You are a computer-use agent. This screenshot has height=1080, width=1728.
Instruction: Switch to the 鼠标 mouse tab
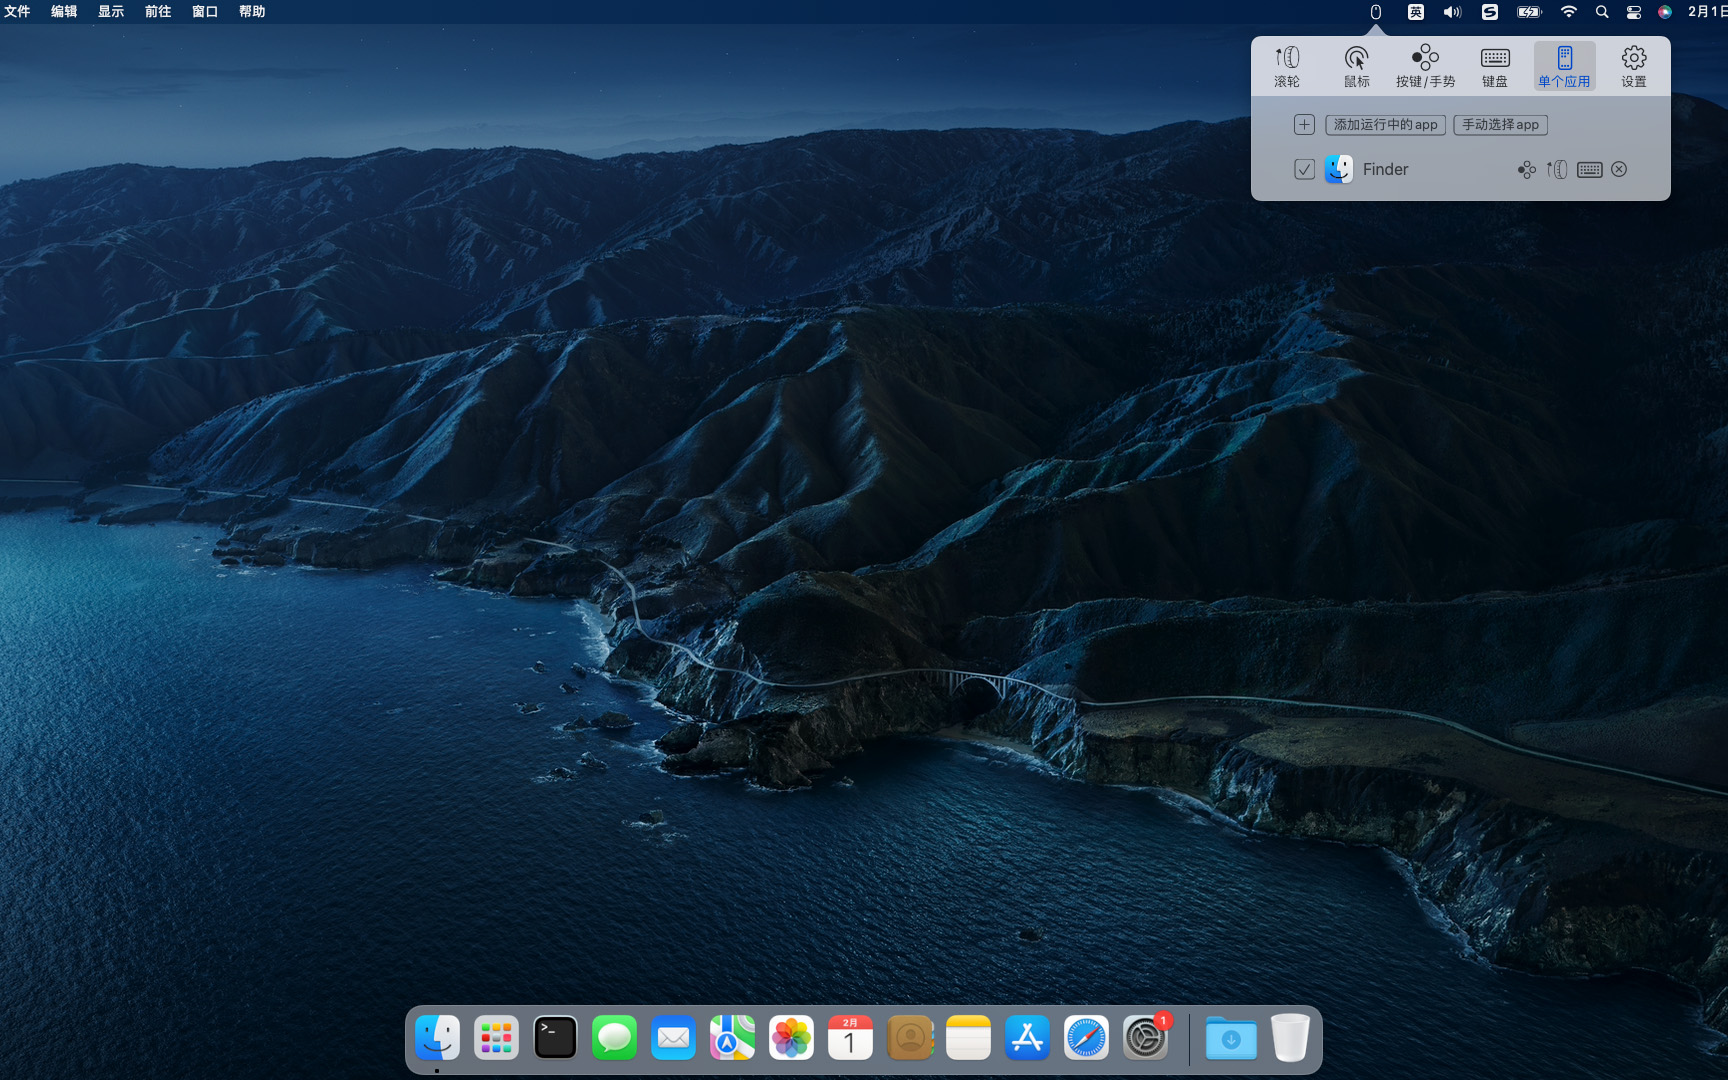click(x=1356, y=66)
